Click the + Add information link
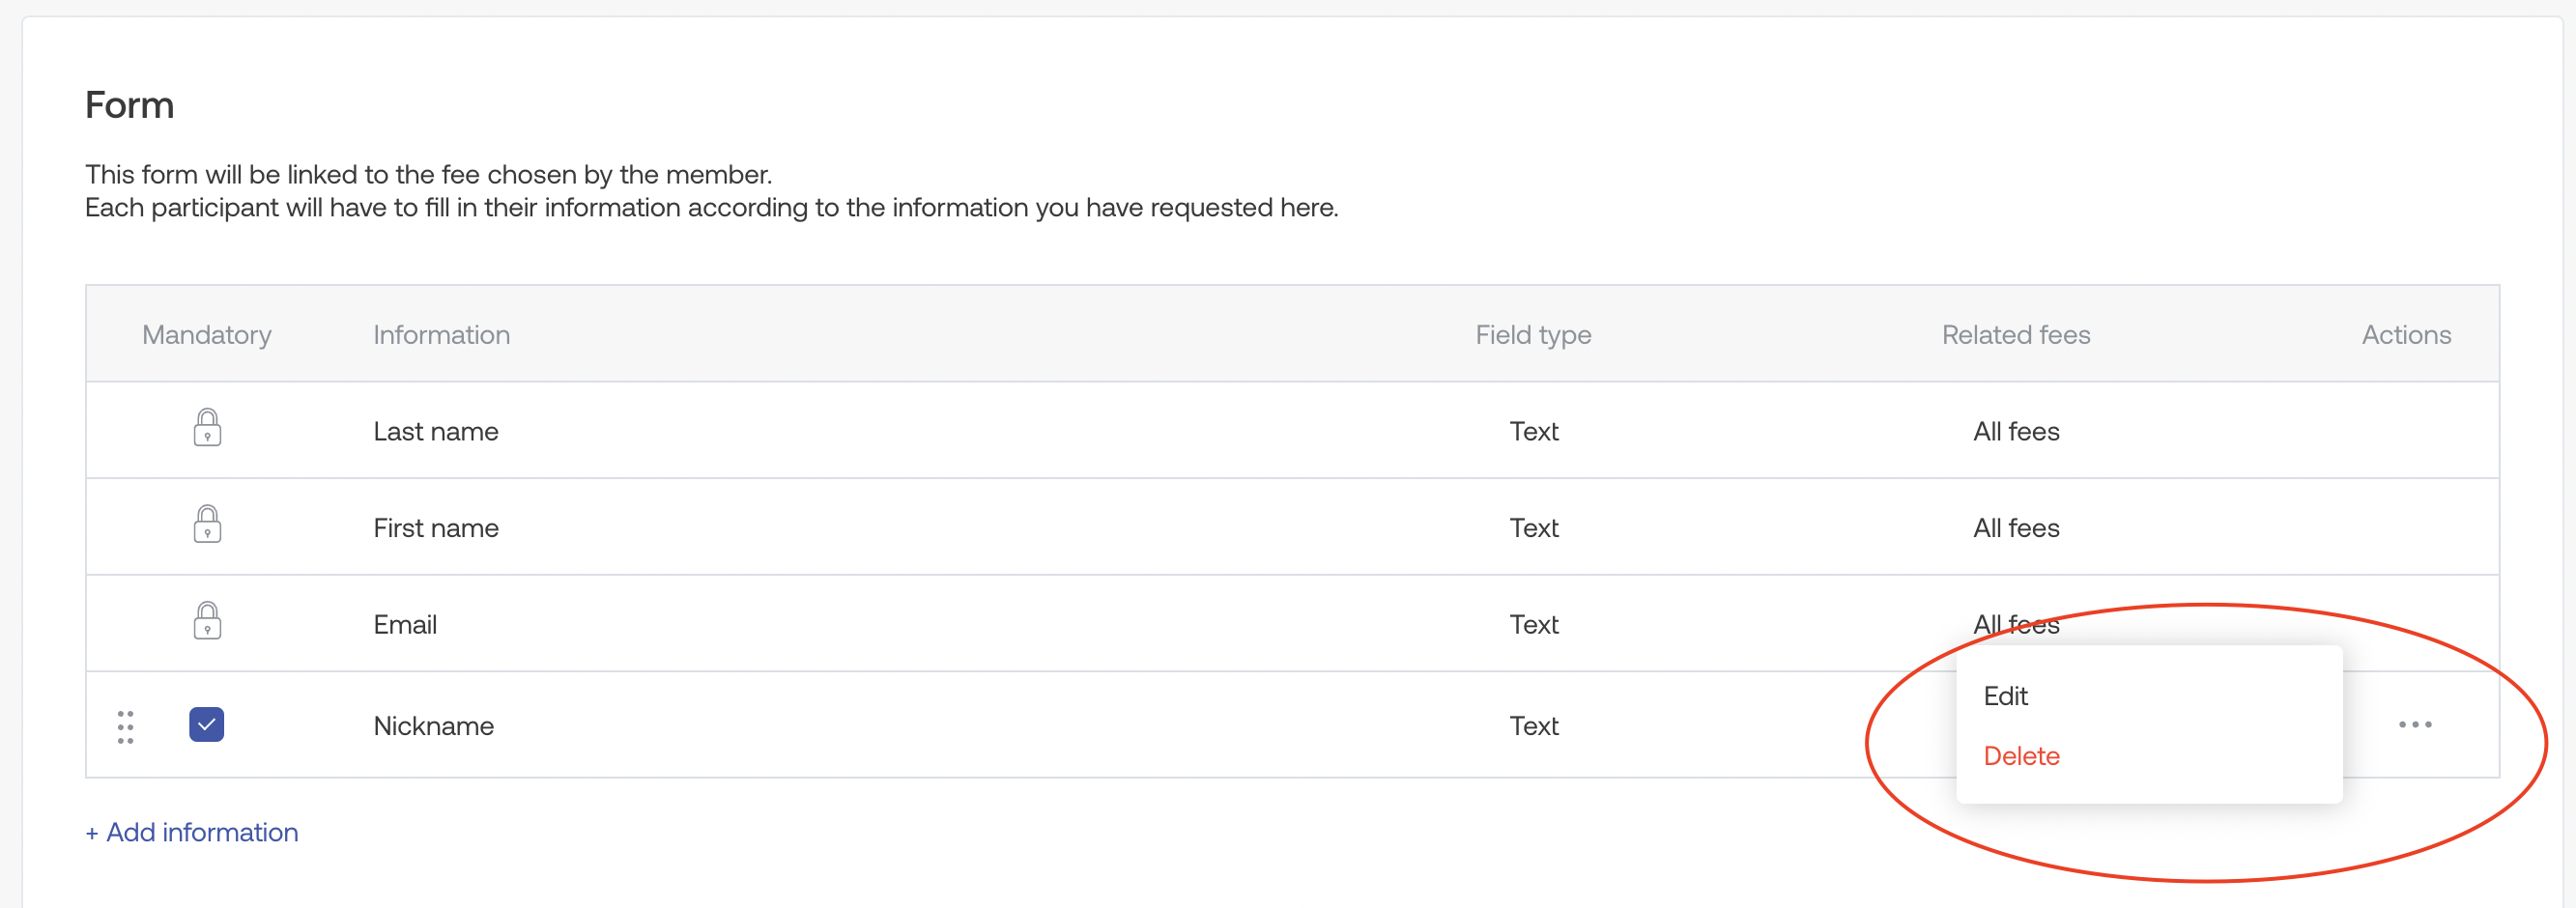 pos(192,832)
